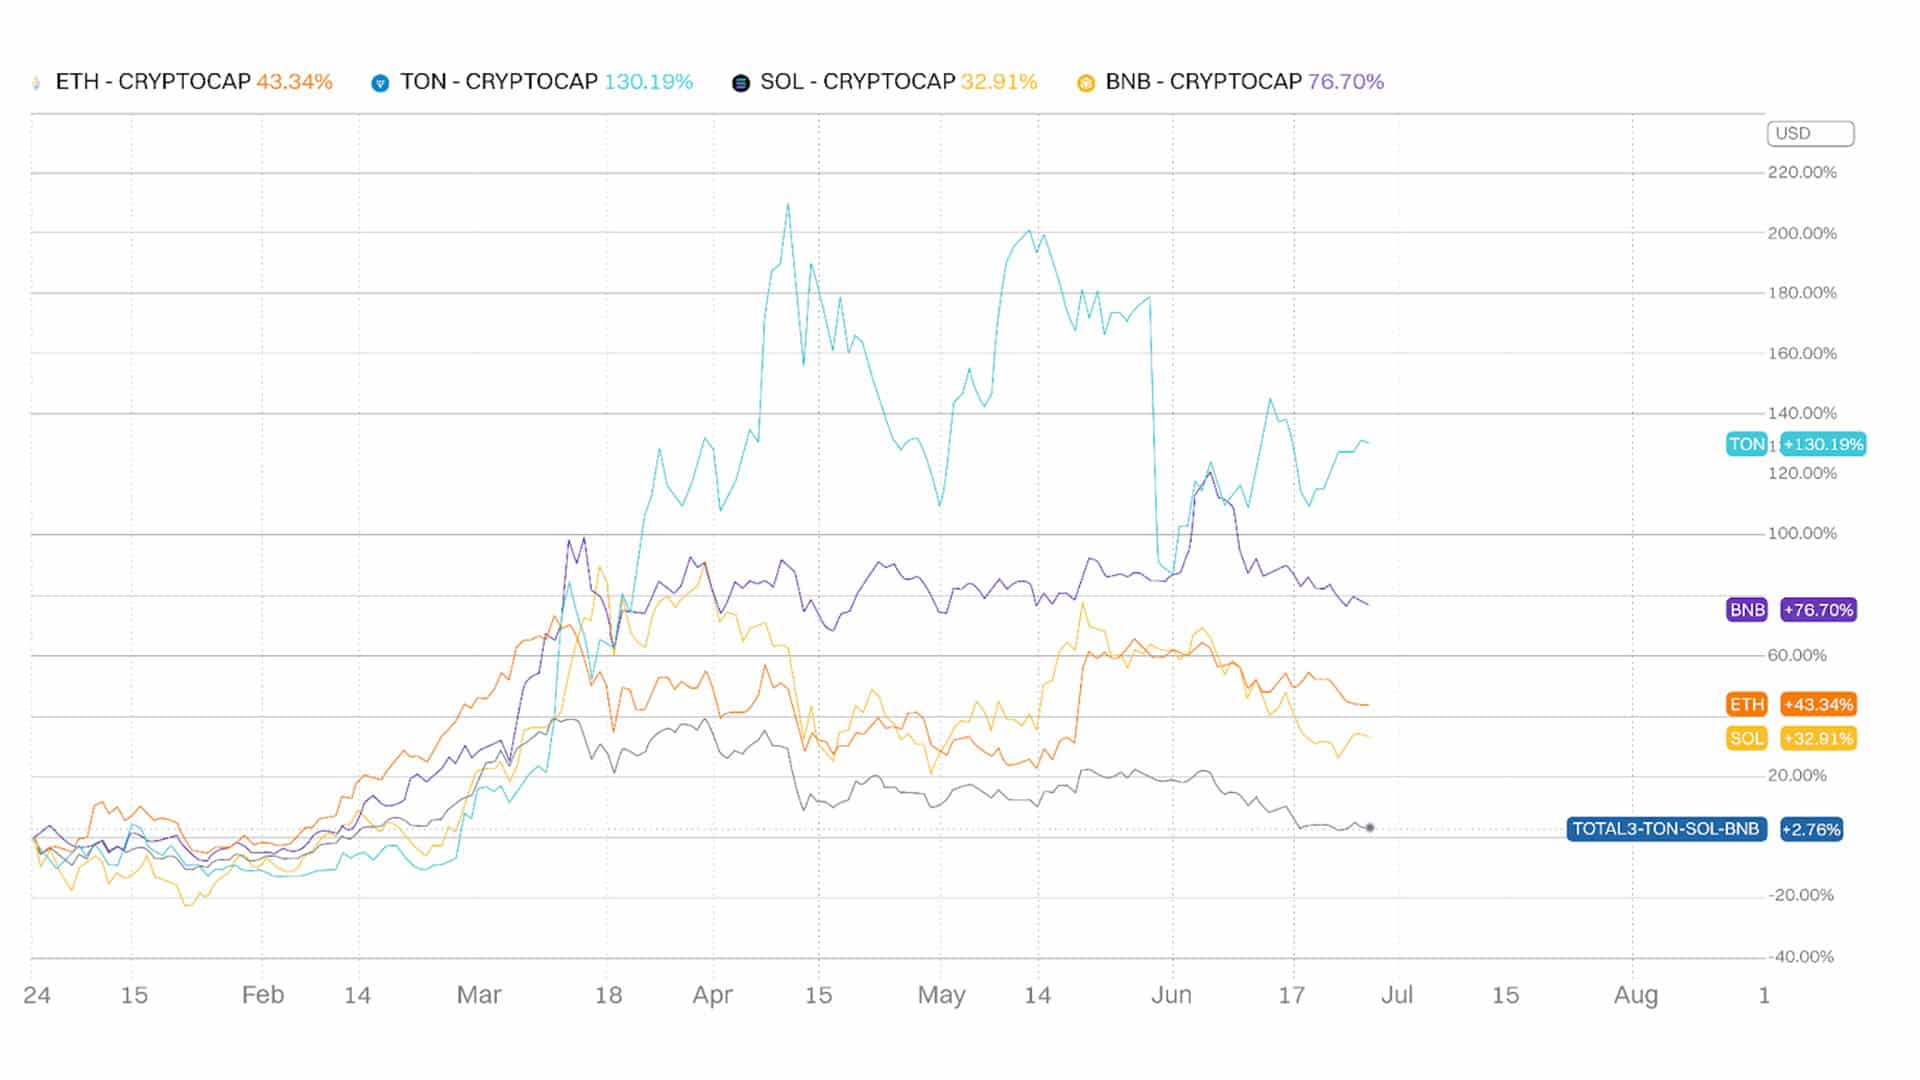Click the ETH series tag on the price scale
The image size is (1920, 1080).
click(1747, 705)
